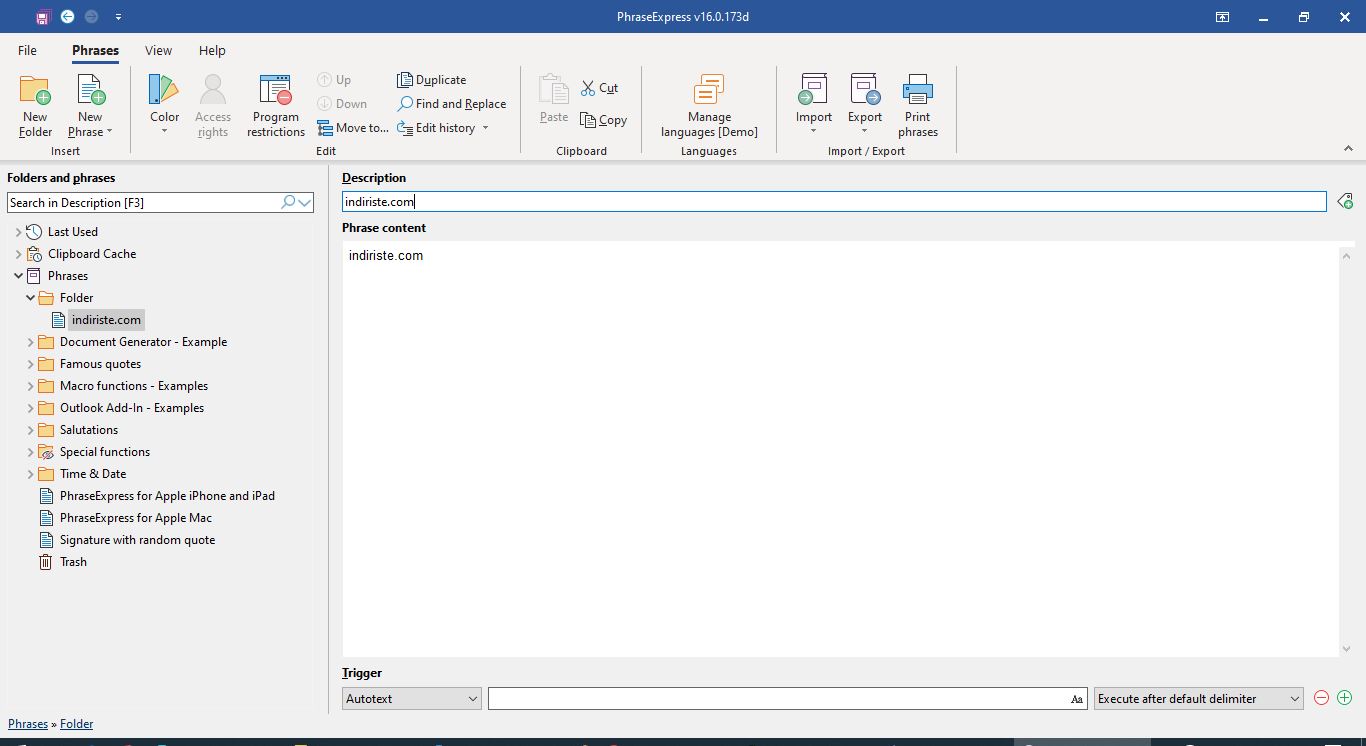Click the New Folder ribbon icon
Screen dimensions: 1366x746
[35, 105]
